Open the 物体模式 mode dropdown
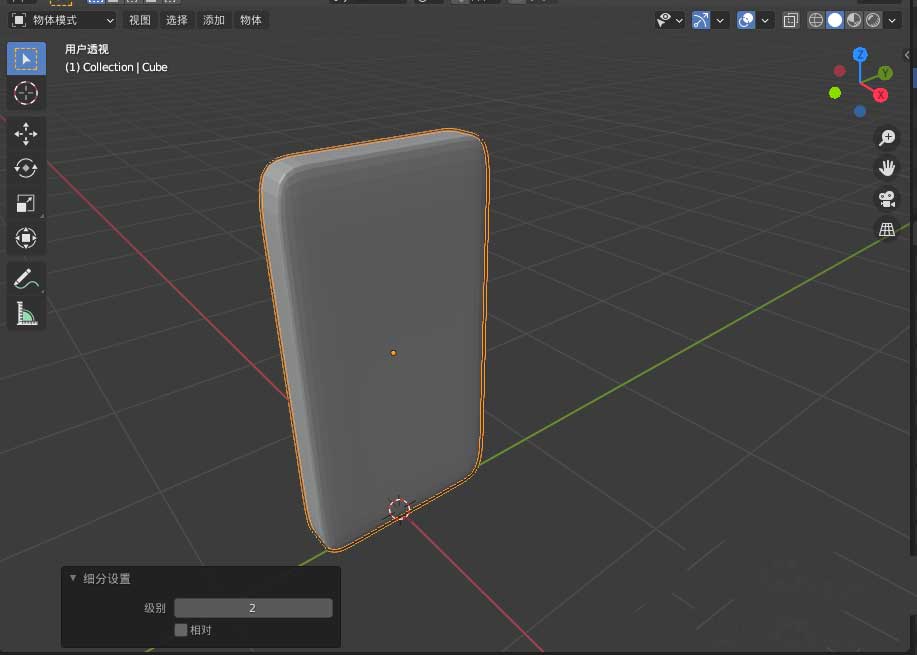The height and width of the screenshot is (655, 917). [x=63, y=20]
